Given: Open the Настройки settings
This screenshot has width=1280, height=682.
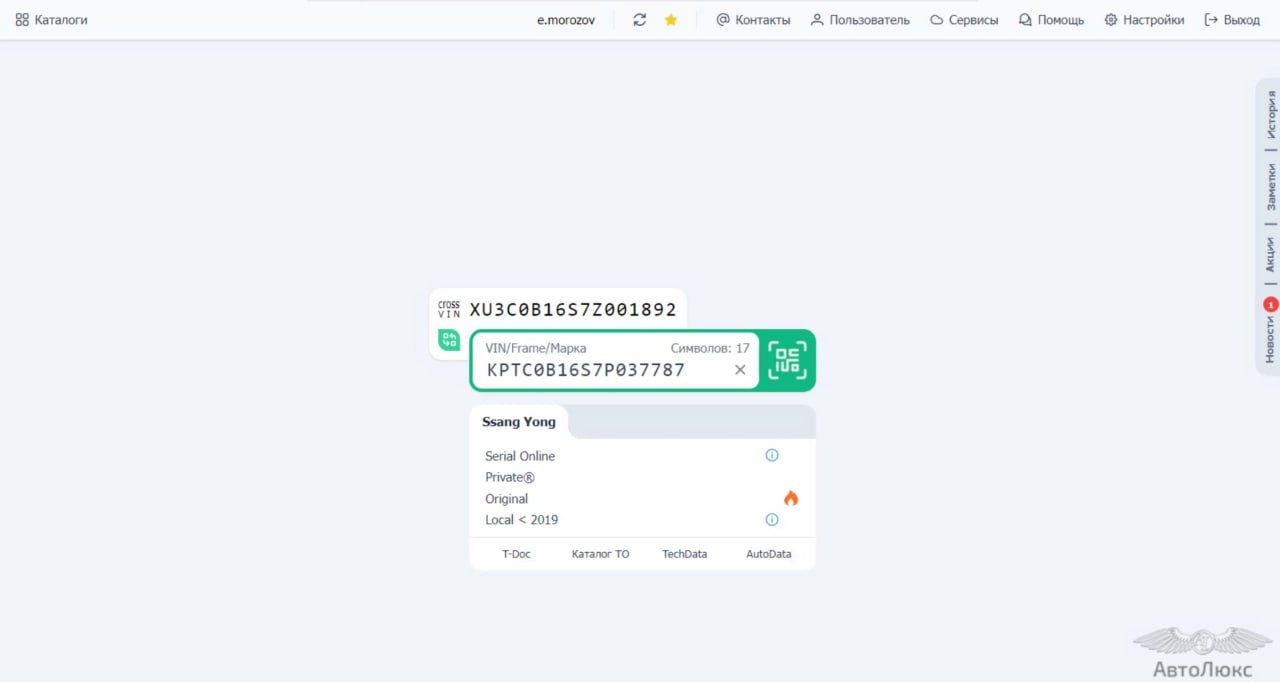Looking at the screenshot, I should [x=1144, y=20].
